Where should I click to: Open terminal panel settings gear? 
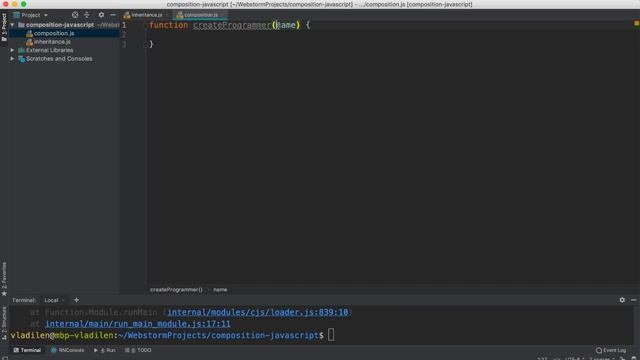click(622, 300)
